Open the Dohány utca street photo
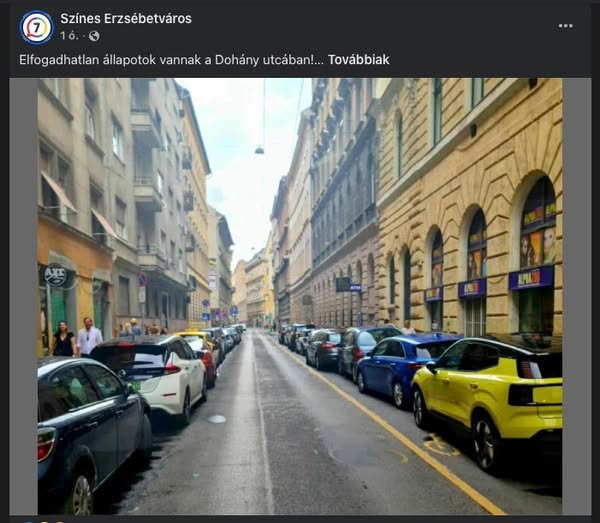Viewport: 600px width, 523px height. coord(300,297)
